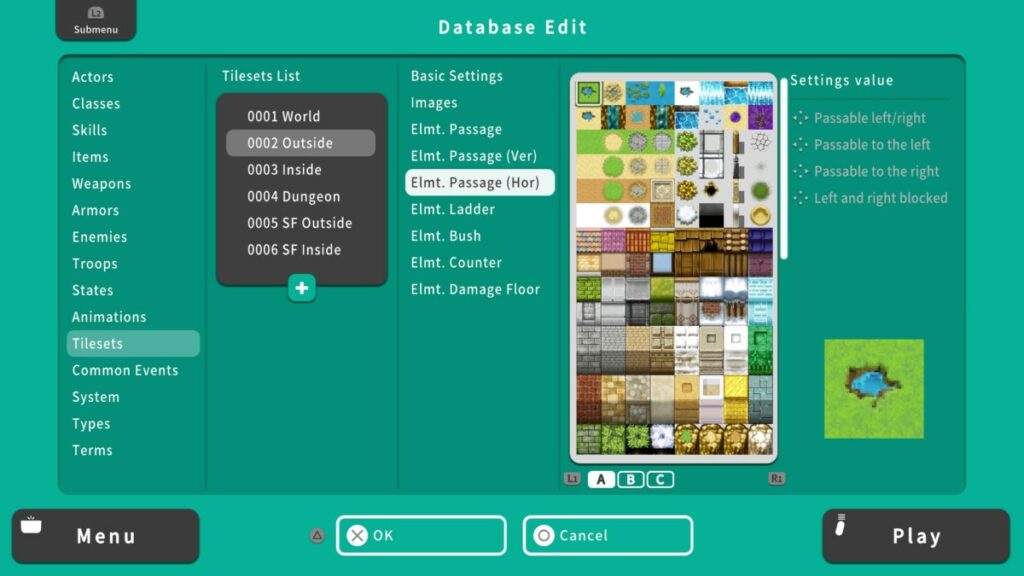The width and height of the screenshot is (1024, 576).
Task: Go to Common Events category
Action: coord(125,370)
